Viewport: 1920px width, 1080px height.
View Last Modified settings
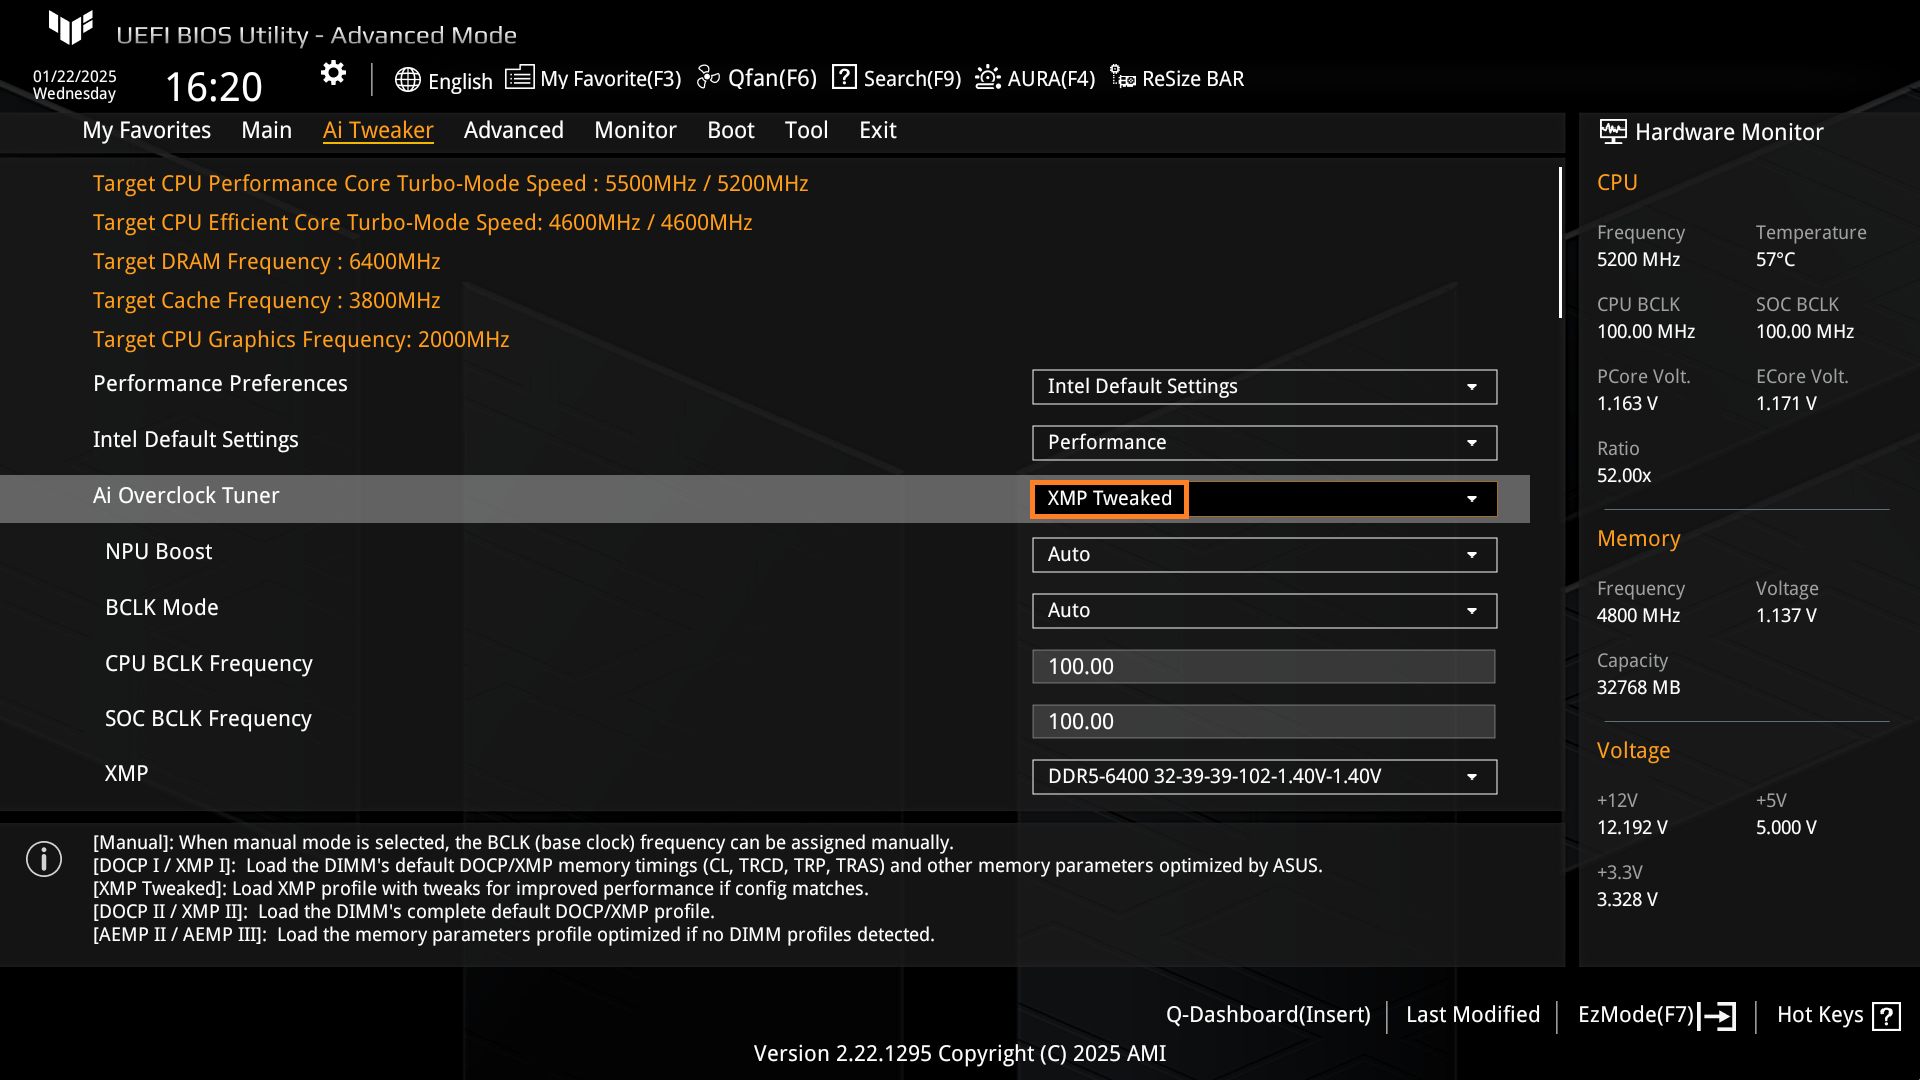[x=1473, y=1014]
